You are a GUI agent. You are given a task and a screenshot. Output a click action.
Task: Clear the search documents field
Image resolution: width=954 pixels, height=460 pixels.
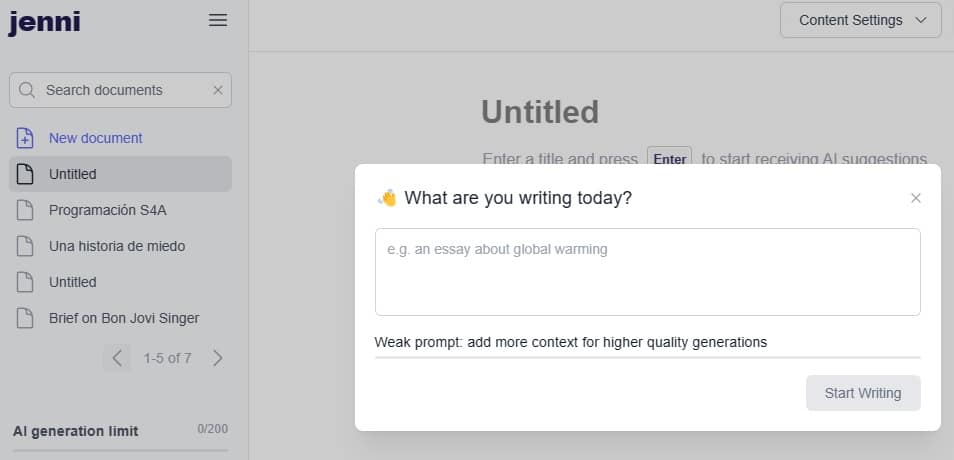click(x=218, y=90)
